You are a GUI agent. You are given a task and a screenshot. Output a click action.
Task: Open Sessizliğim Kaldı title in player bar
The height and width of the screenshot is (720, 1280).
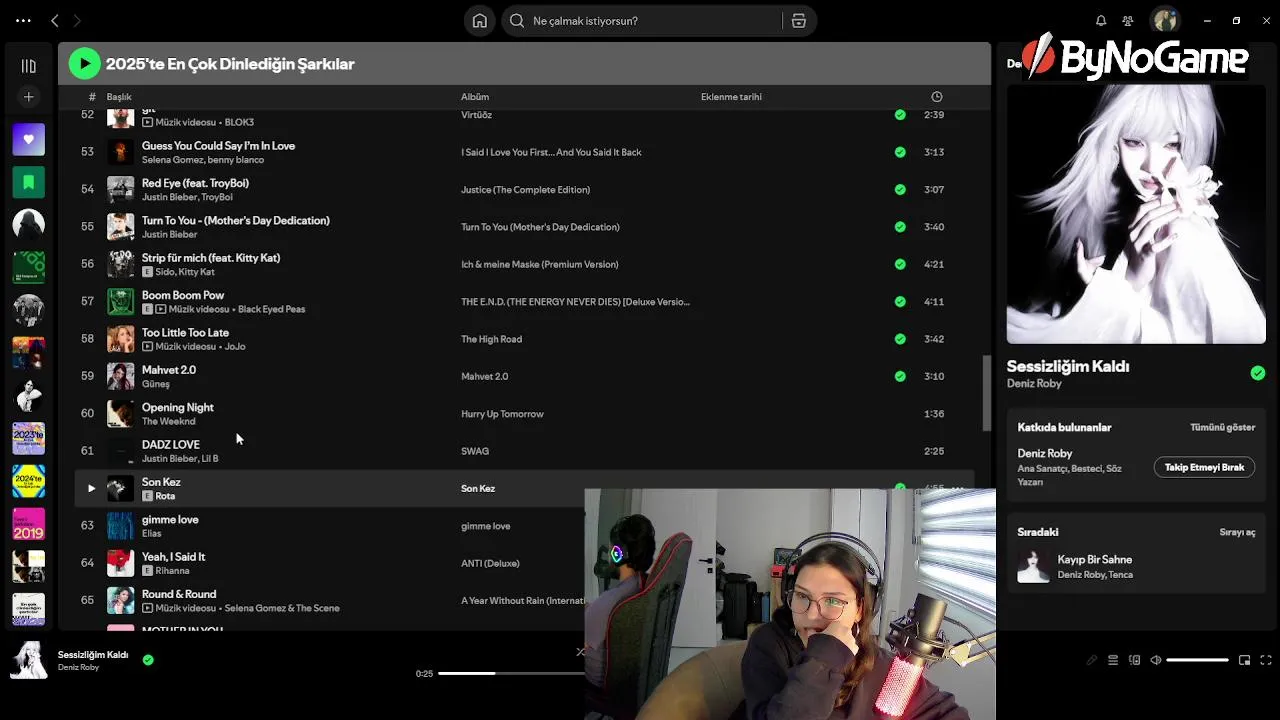click(93, 655)
